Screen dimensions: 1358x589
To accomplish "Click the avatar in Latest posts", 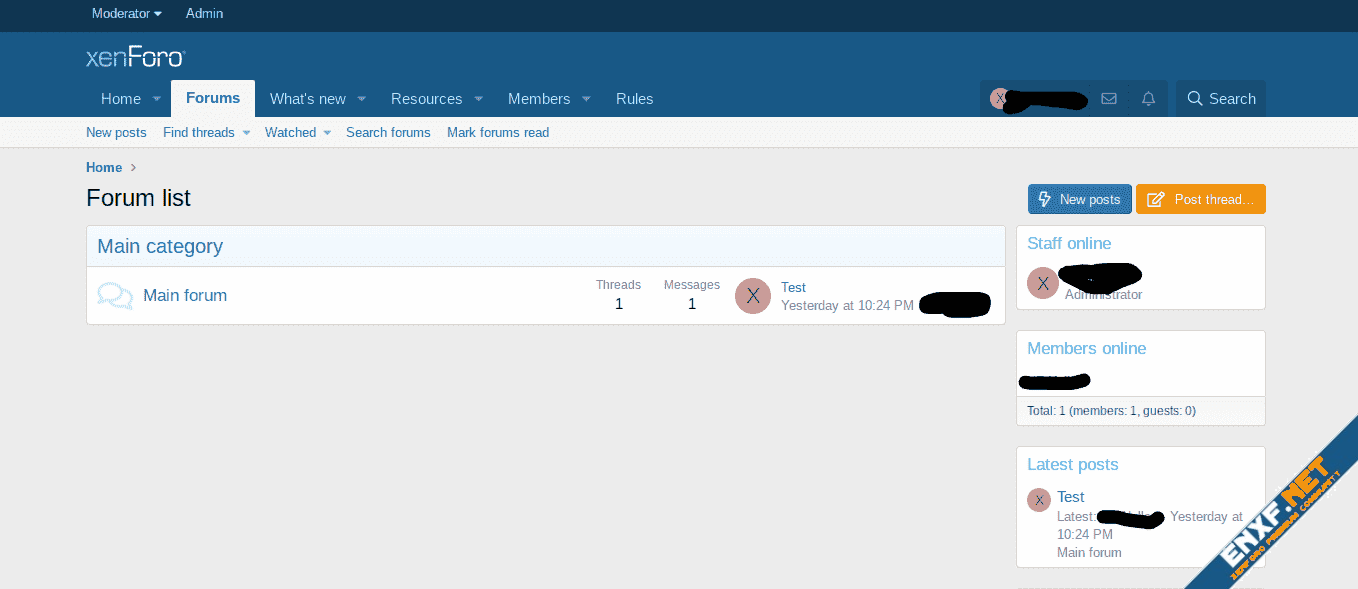I will tap(1039, 500).
